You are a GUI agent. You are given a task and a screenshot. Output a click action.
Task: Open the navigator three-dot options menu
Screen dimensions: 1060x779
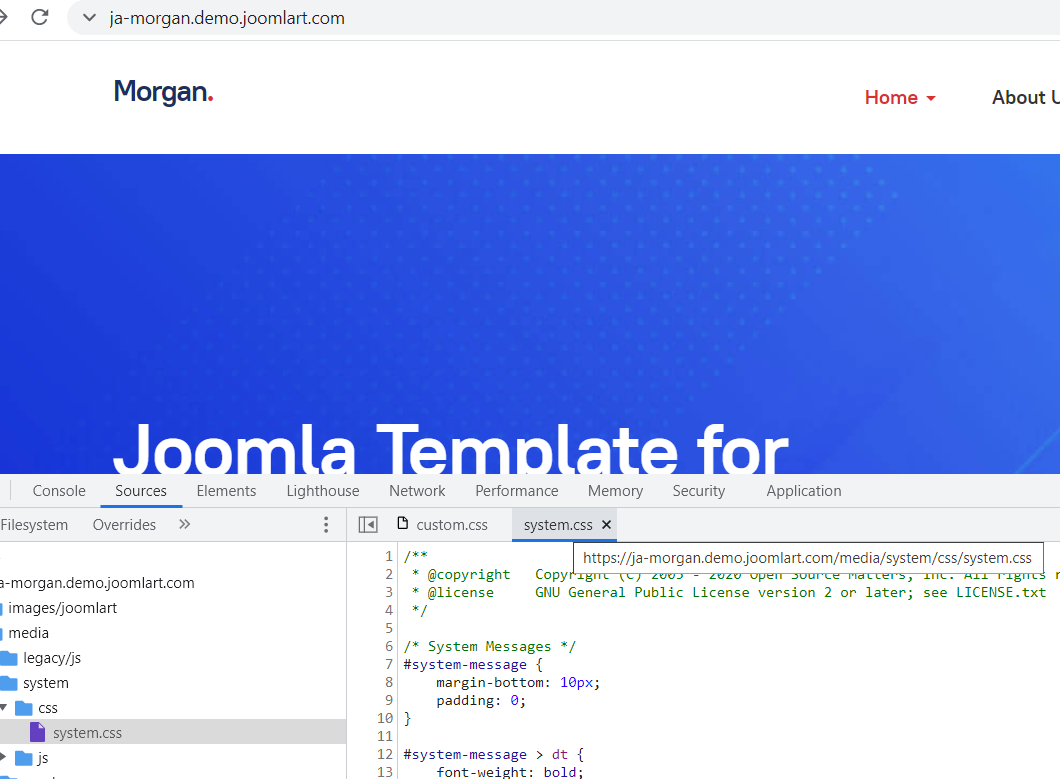[325, 525]
